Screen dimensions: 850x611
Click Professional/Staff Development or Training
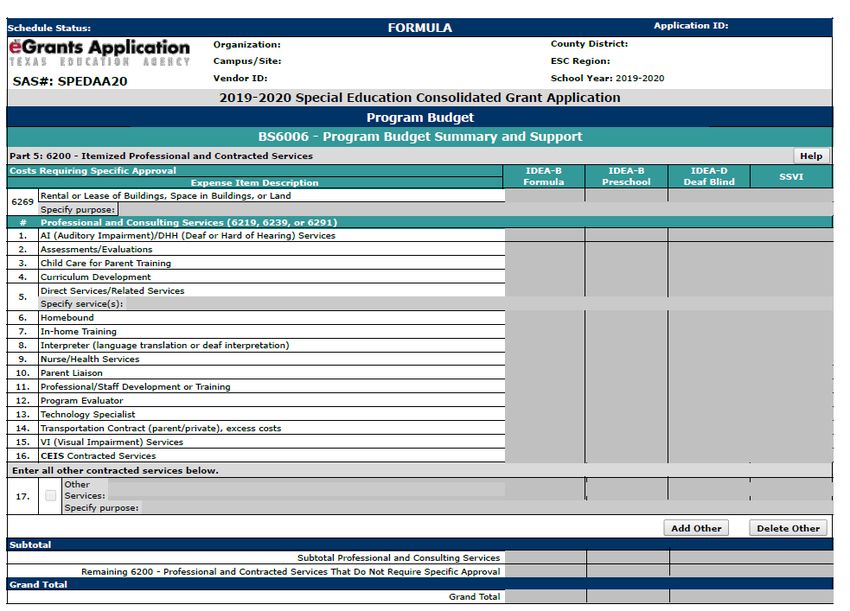pyautogui.click(x=135, y=387)
